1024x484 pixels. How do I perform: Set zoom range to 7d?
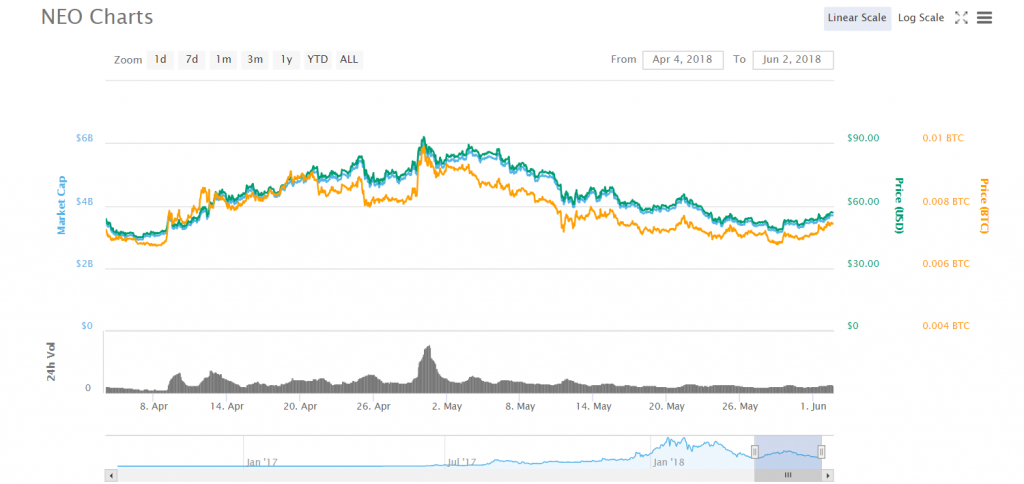[191, 59]
